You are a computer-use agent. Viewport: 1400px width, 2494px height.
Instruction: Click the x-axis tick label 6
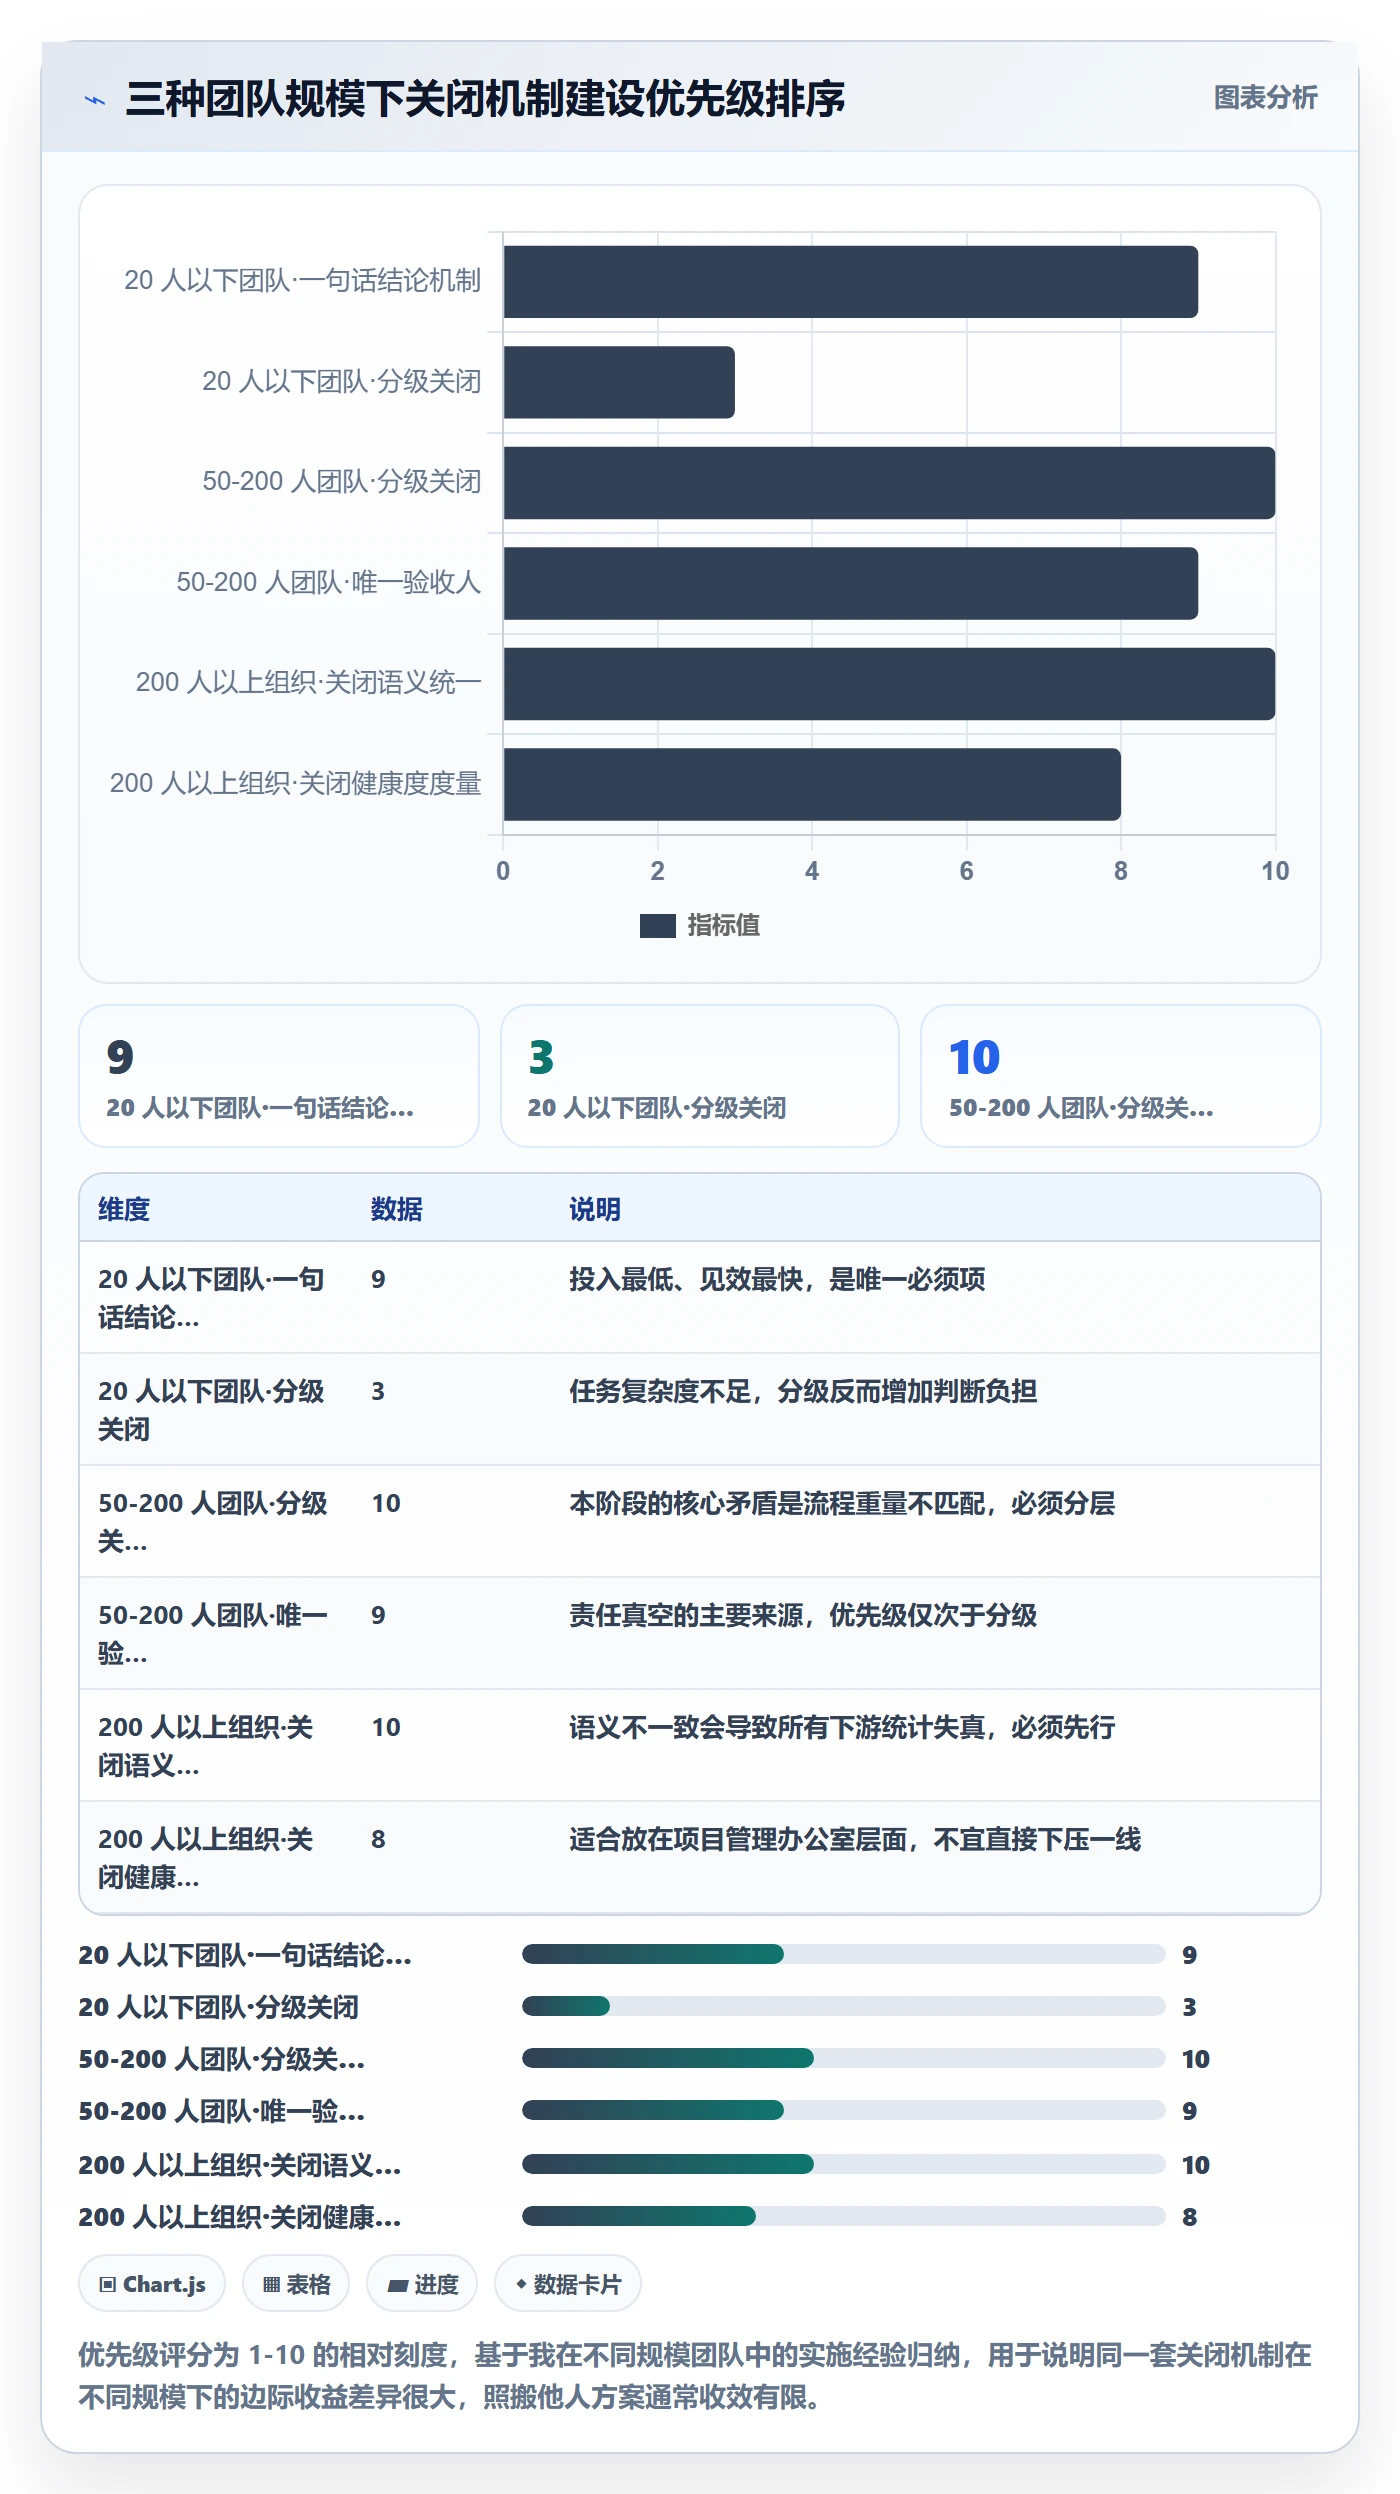[x=966, y=871]
